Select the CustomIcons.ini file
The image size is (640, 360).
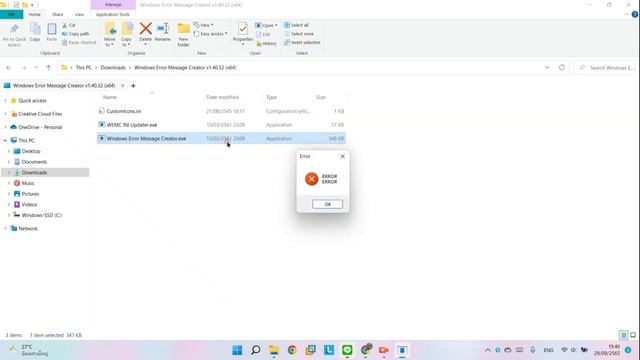[221, 111]
